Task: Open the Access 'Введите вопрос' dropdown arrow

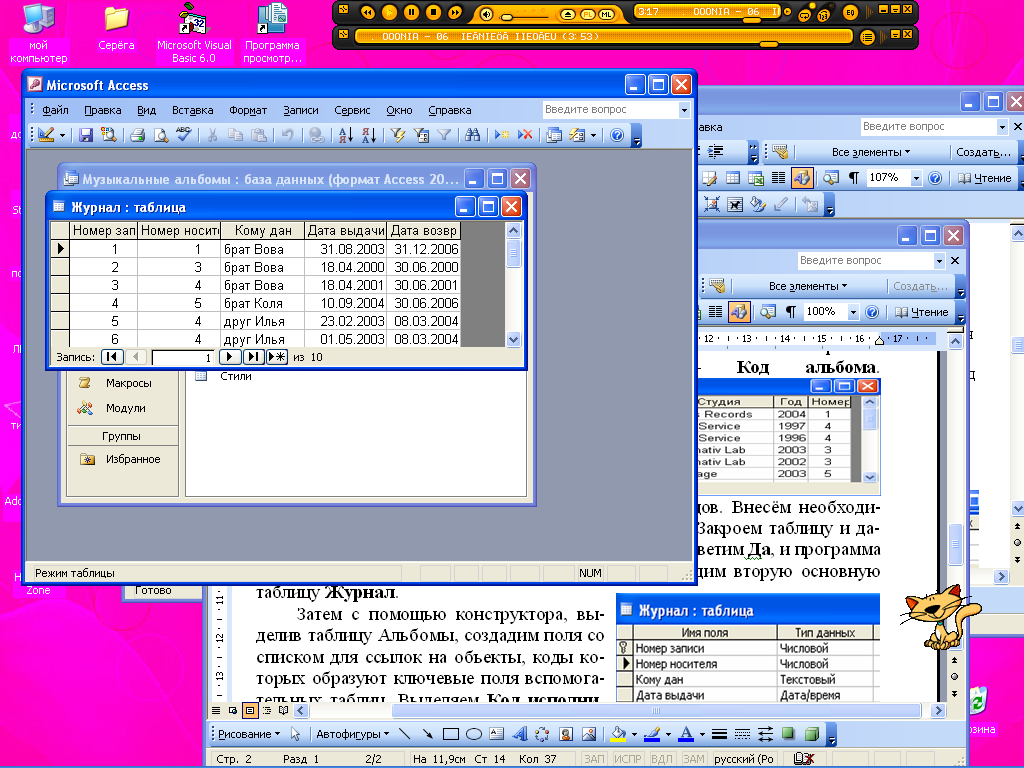Action: [684, 110]
